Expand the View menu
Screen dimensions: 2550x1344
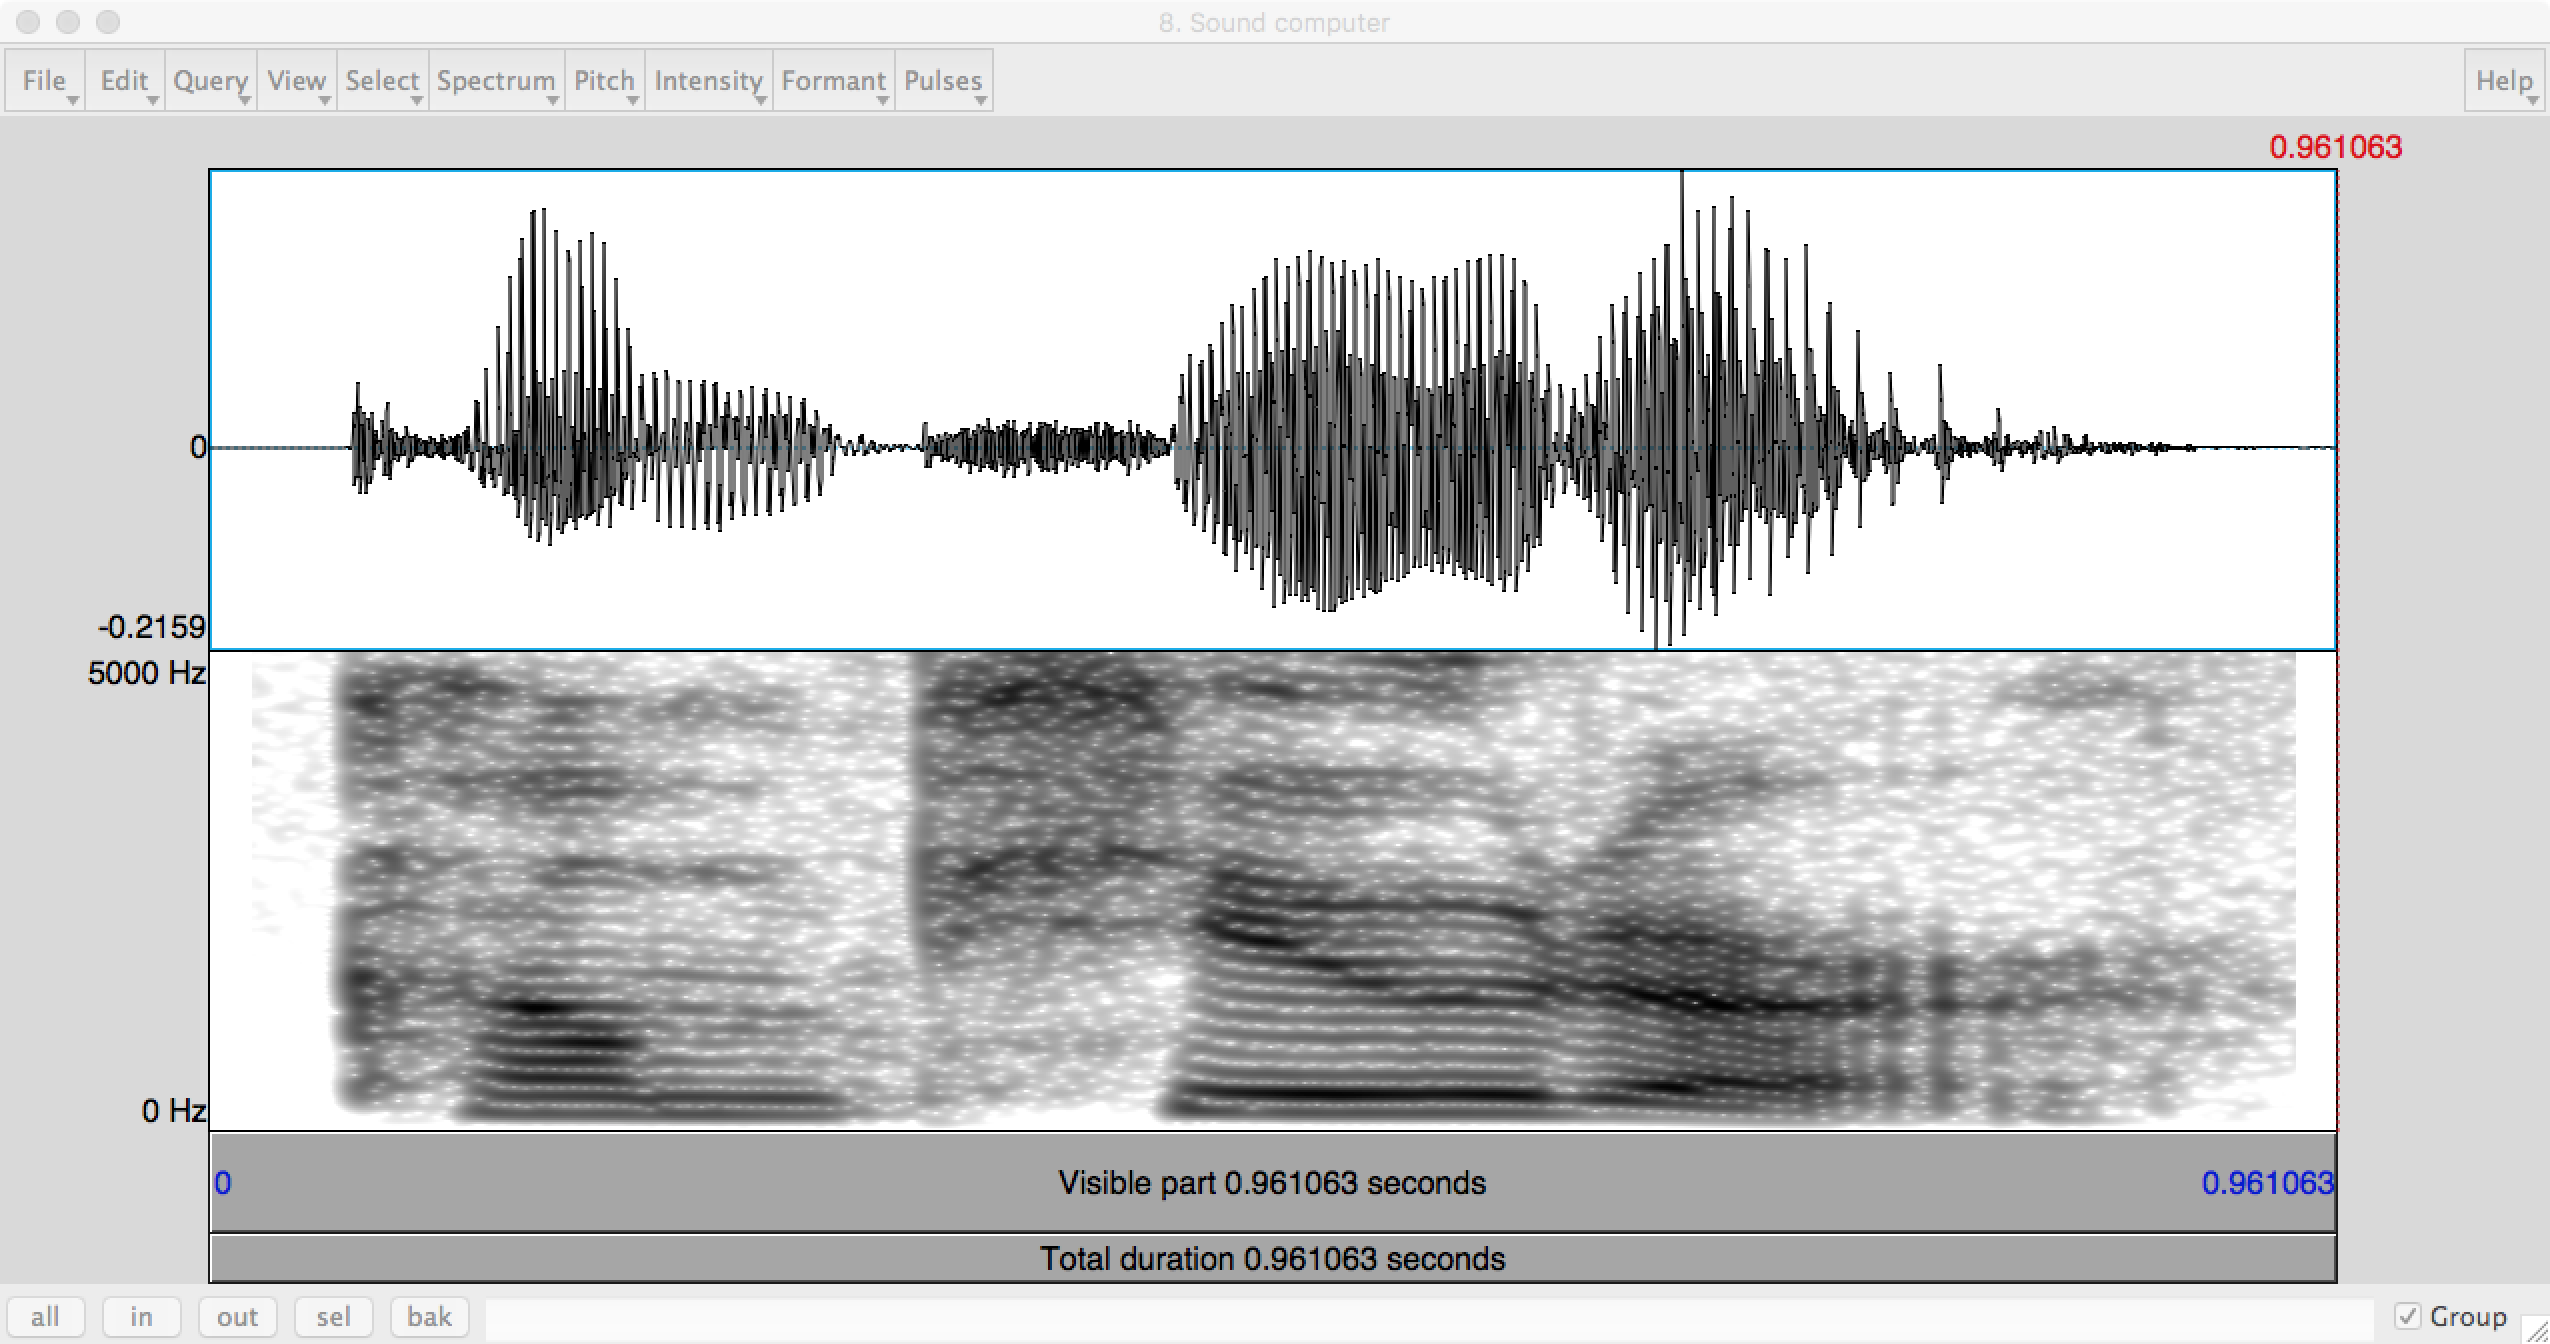click(296, 81)
